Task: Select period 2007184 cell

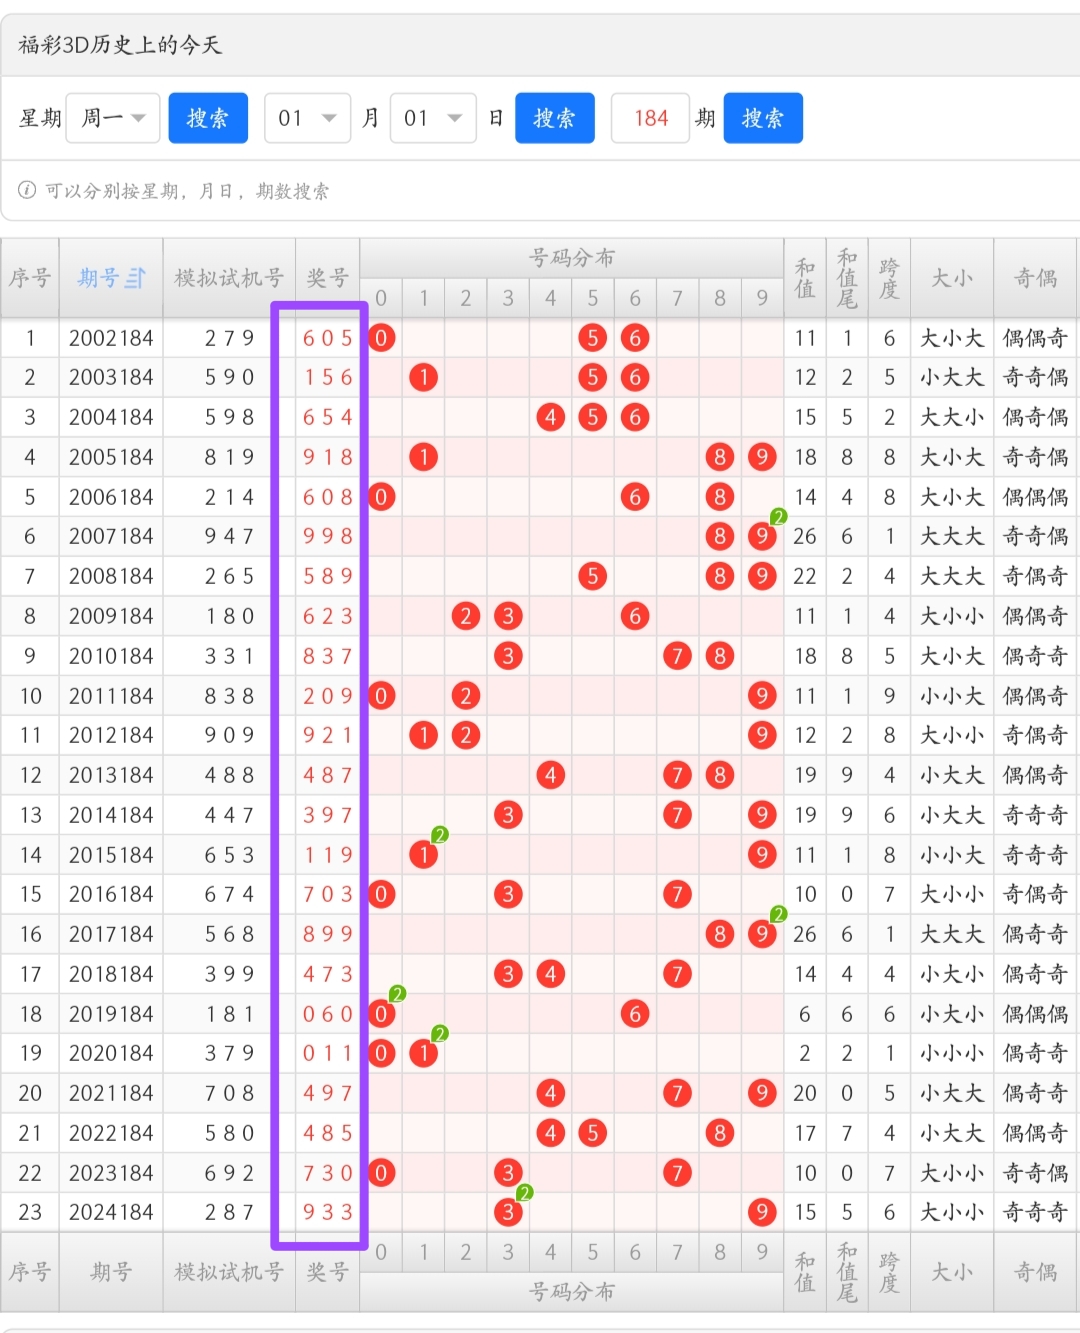Action: [x=111, y=537]
